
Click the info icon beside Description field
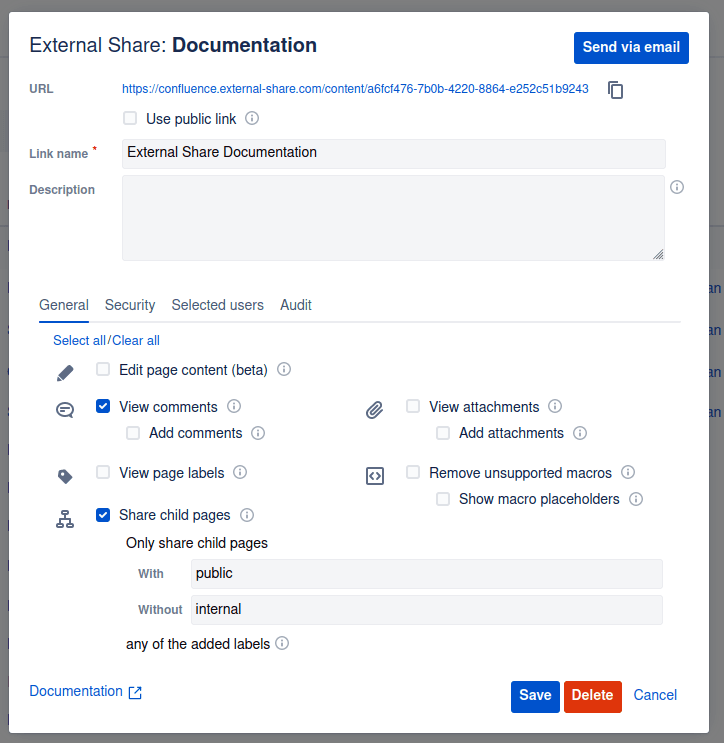677,187
